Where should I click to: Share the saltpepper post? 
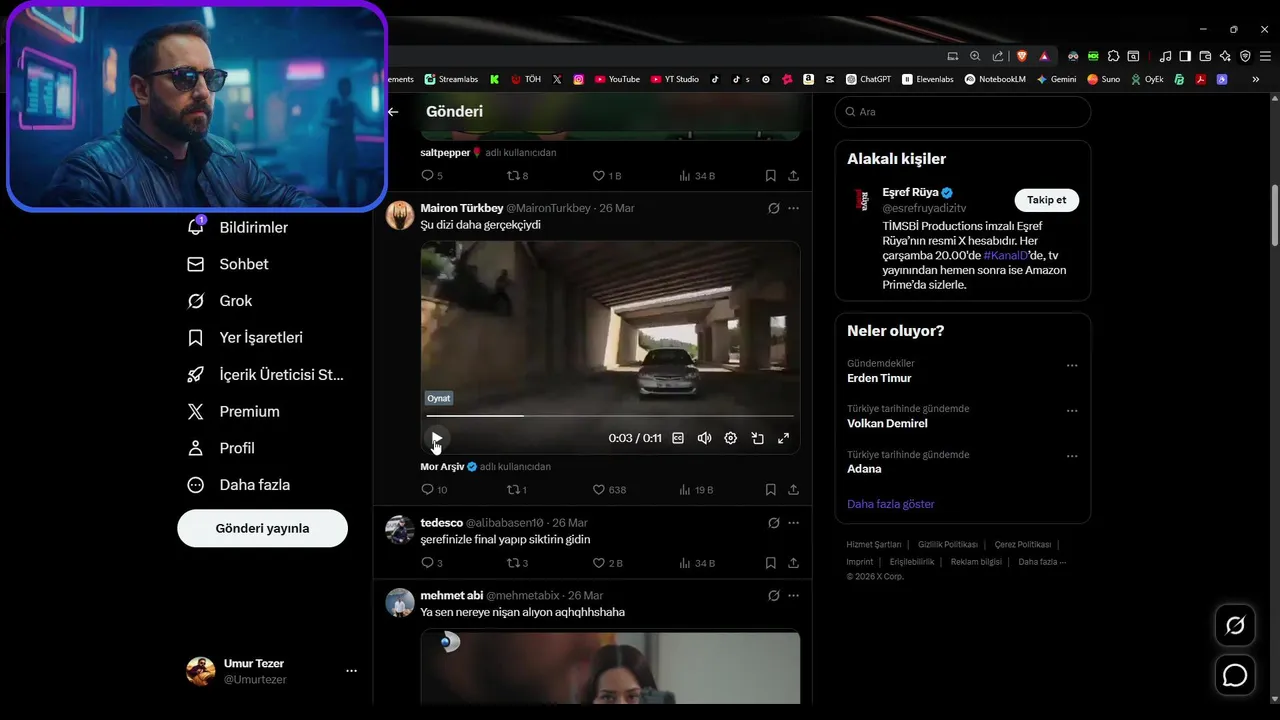[793, 176]
